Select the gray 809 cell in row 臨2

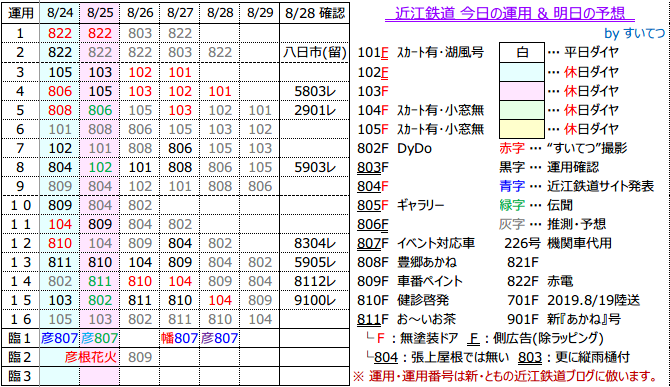tap(140, 357)
